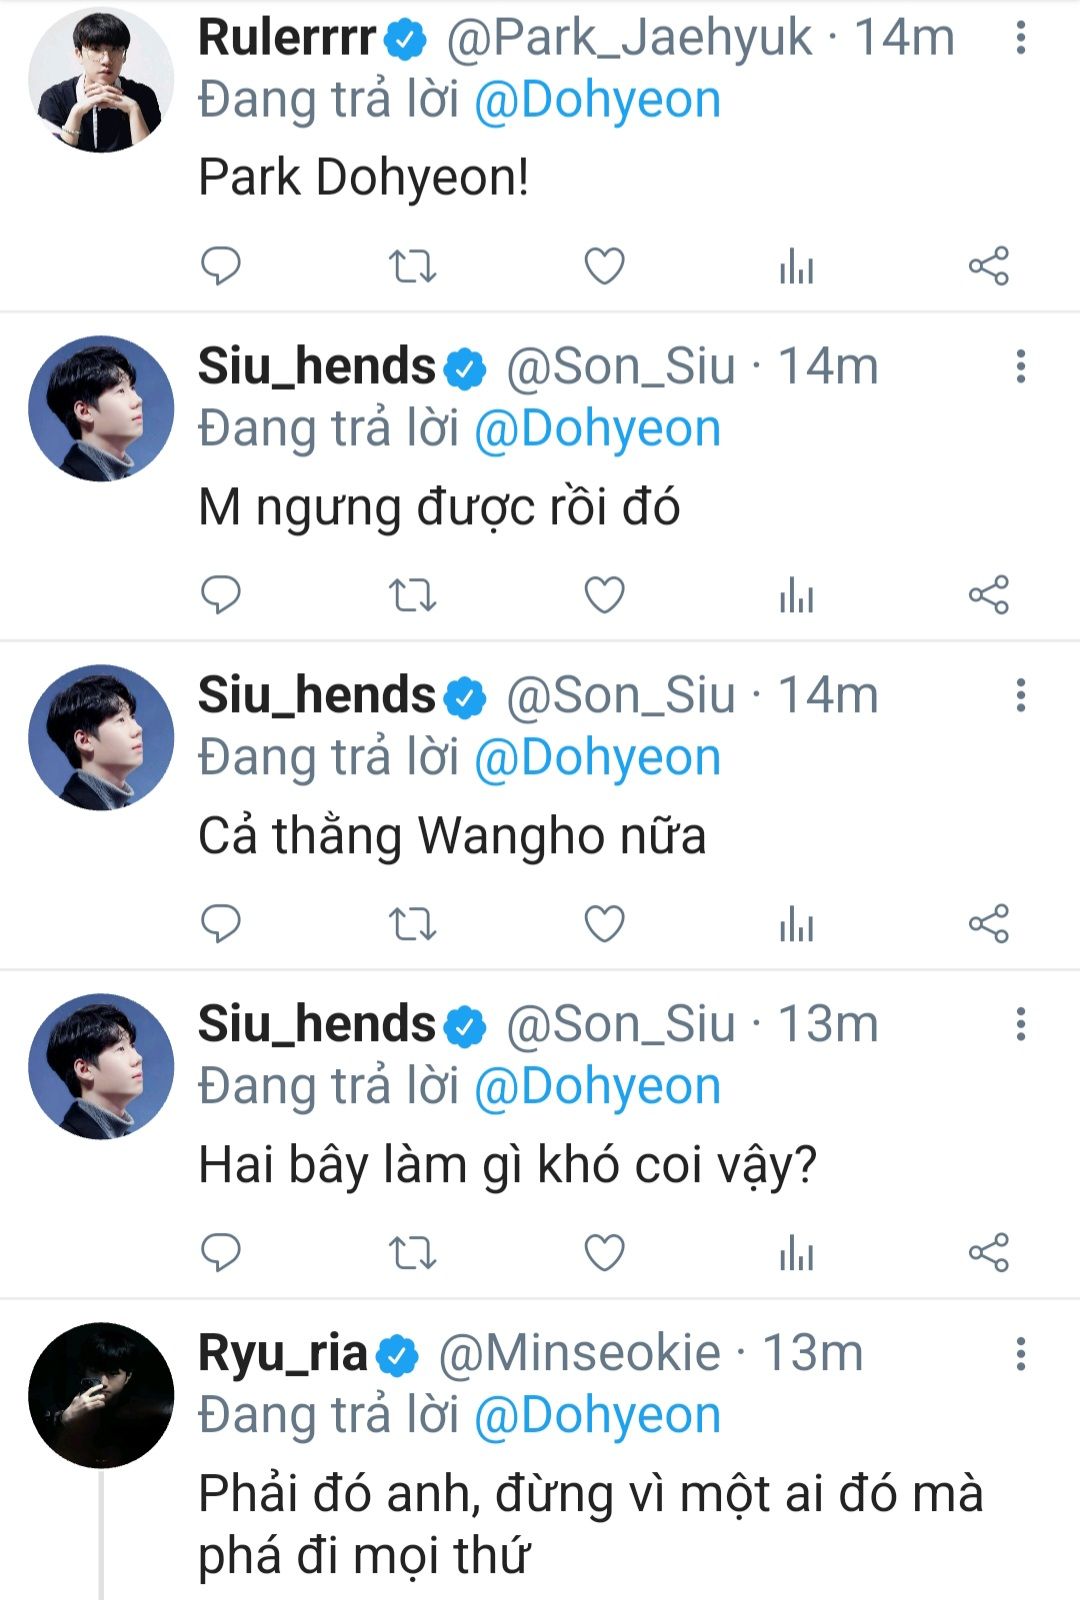Open more options on "Cả thằng Wangho nữa" tweet
Image resolution: width=1080 pixels, height=1600 pixels.
(x=1020, y=696)
